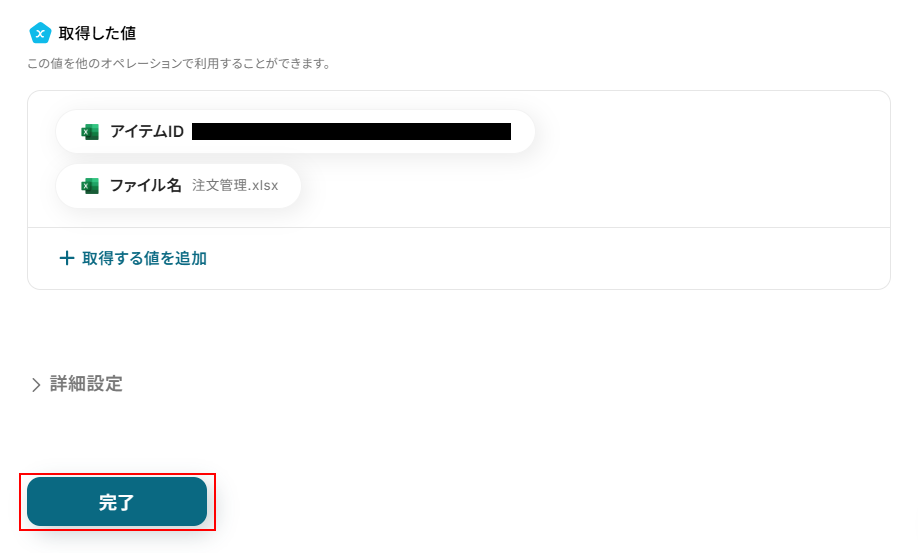918x553 pixels.
Task: Click the 詳細設定 text's last character 定
Action: click(114, 384)
